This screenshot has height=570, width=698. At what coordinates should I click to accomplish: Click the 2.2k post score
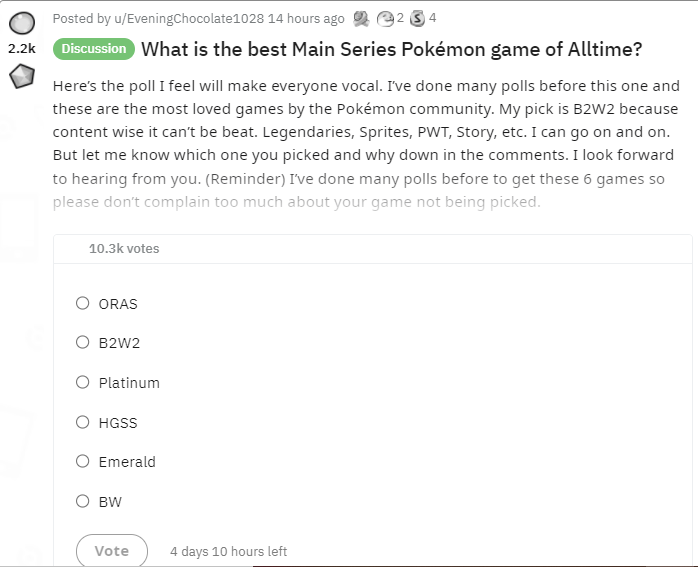tap(22, 48)
